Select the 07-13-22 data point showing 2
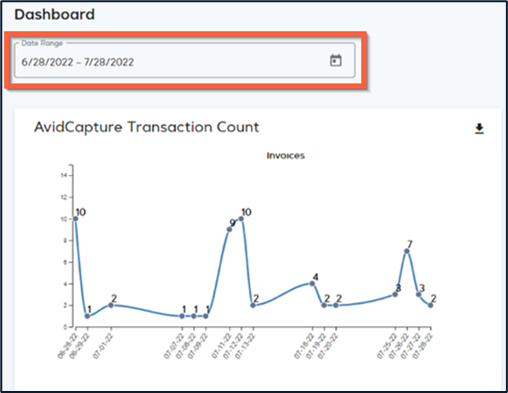 tap(253, 305)
